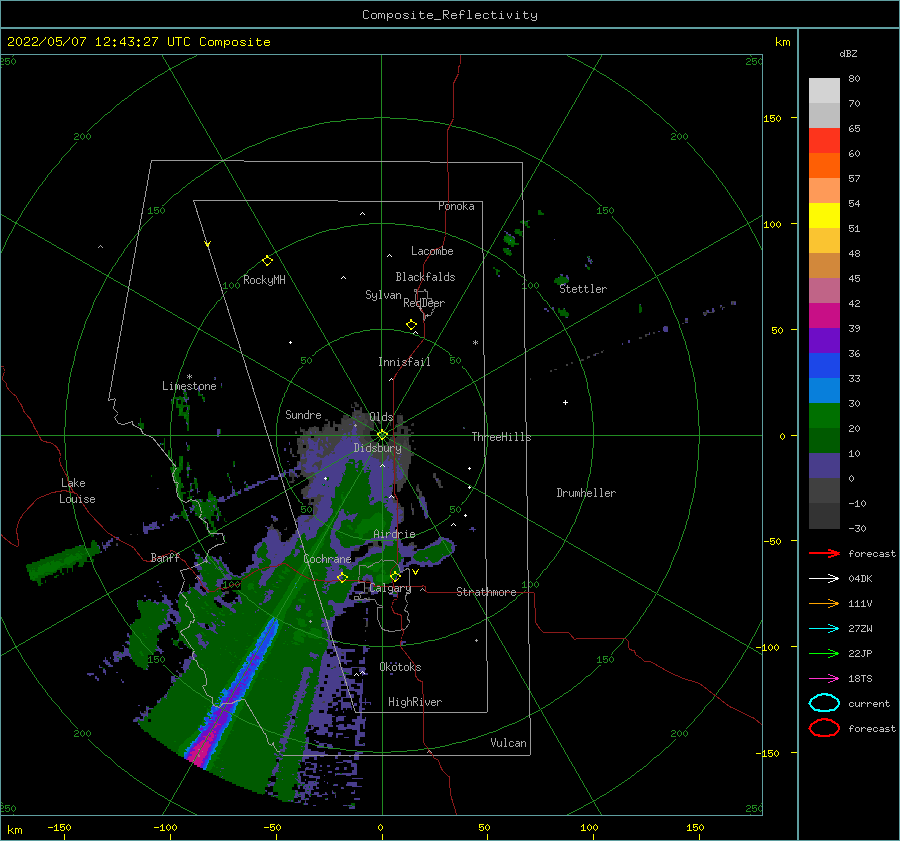Click the Composite_Reflectivity title text
This screenshot has height=841, width=900.
tap(449, 15)
